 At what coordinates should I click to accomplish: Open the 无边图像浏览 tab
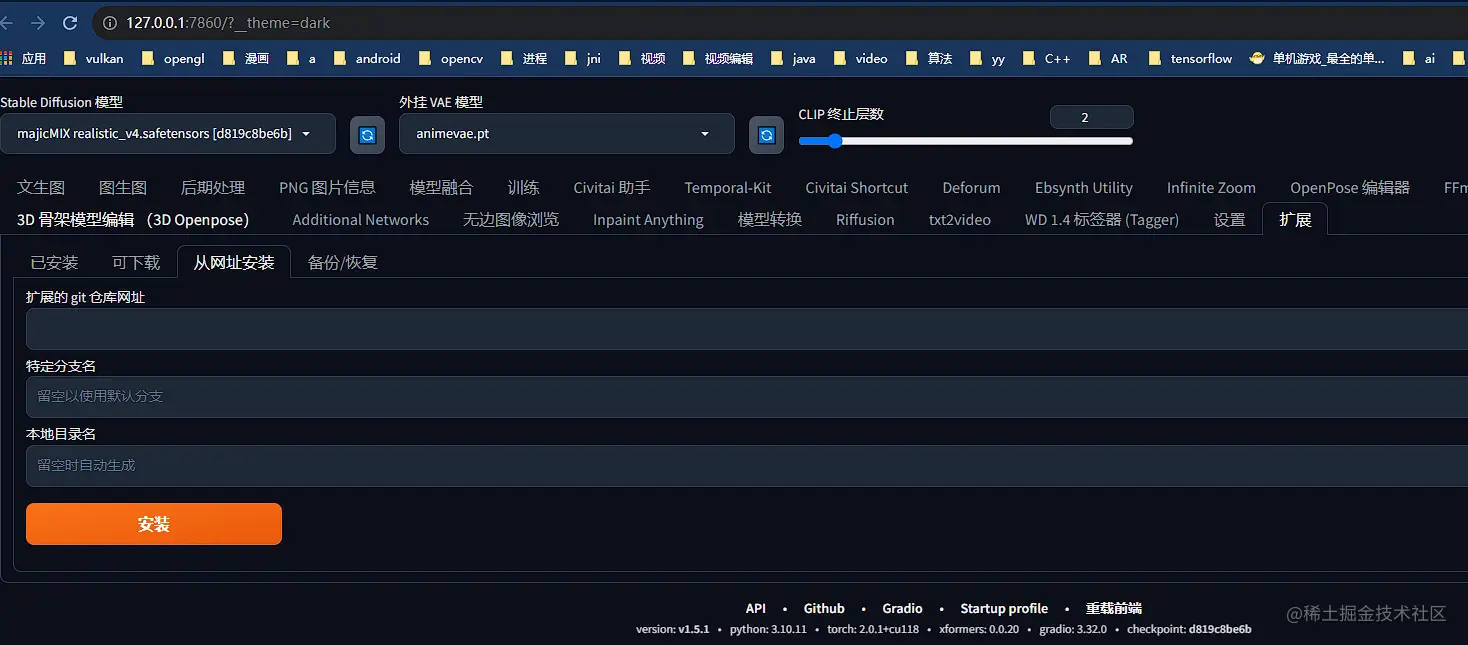point(511,220)
